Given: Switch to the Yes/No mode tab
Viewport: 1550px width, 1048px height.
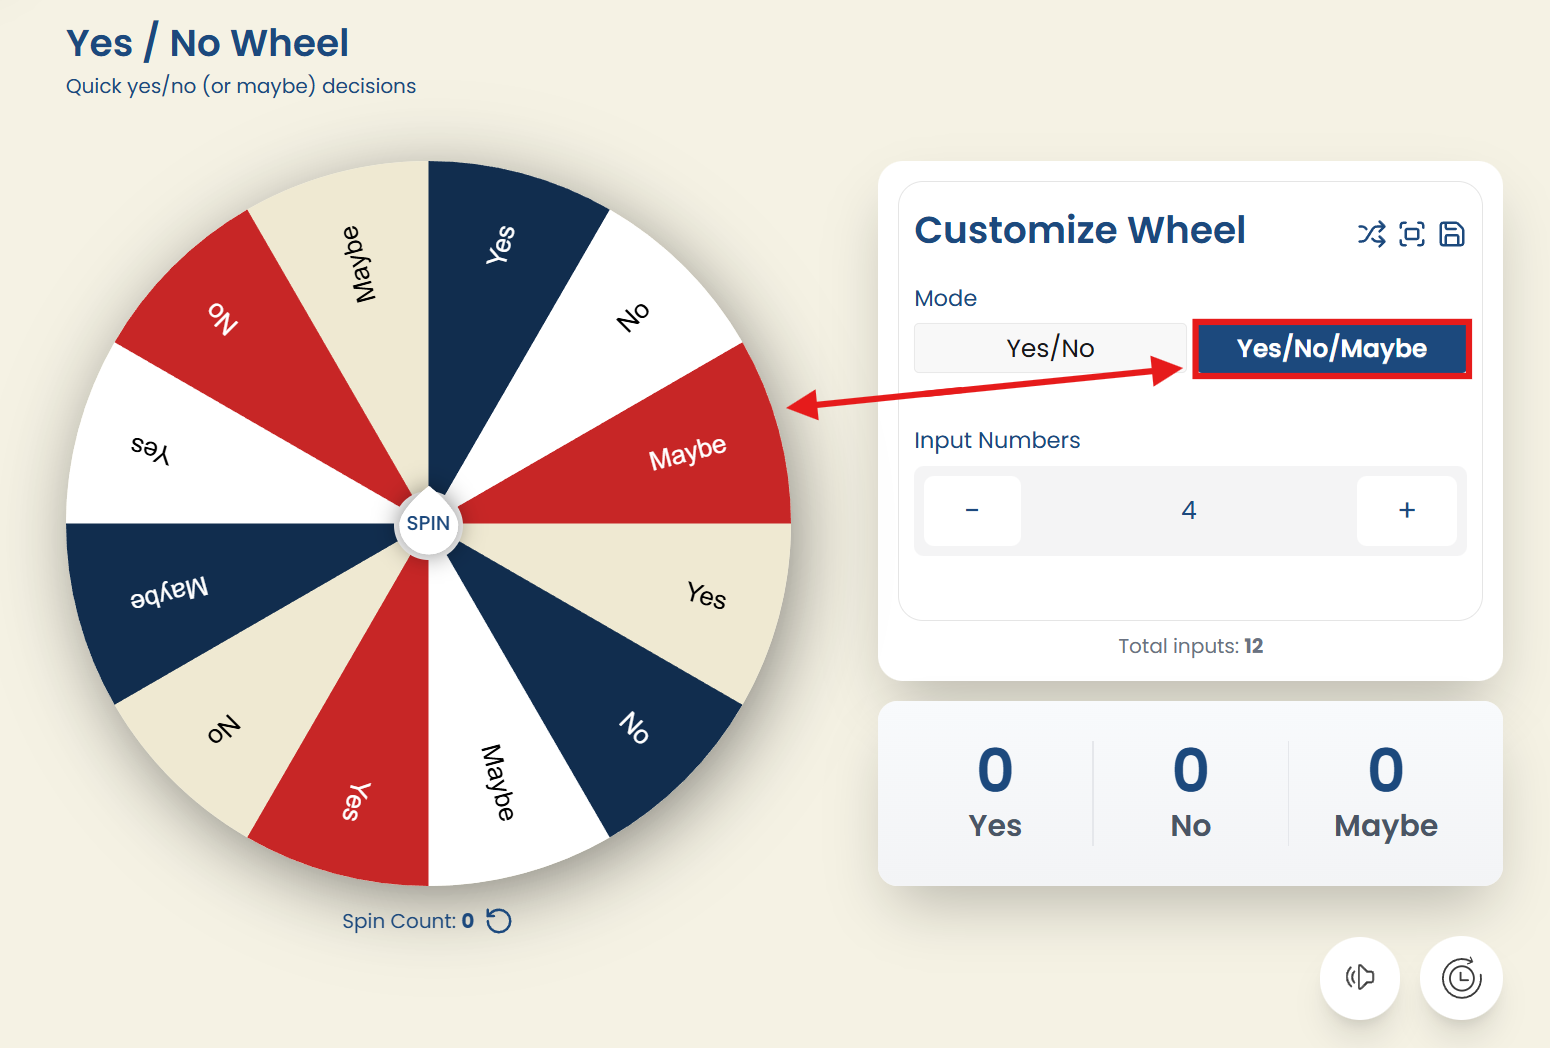Looking at the screenshot, I should pos(1048,348).
